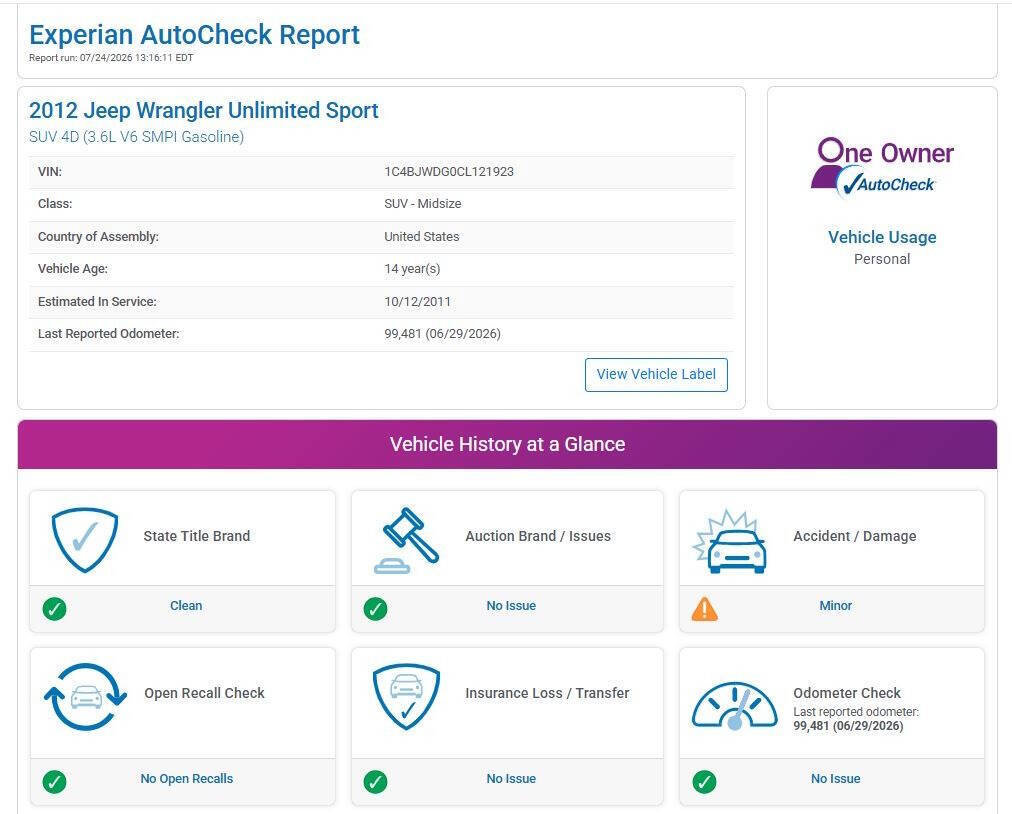Click the orange warning triangle icon
The height and width of the screenshot is (814, 1012).
pyautogui.click(x=704, y=609)
